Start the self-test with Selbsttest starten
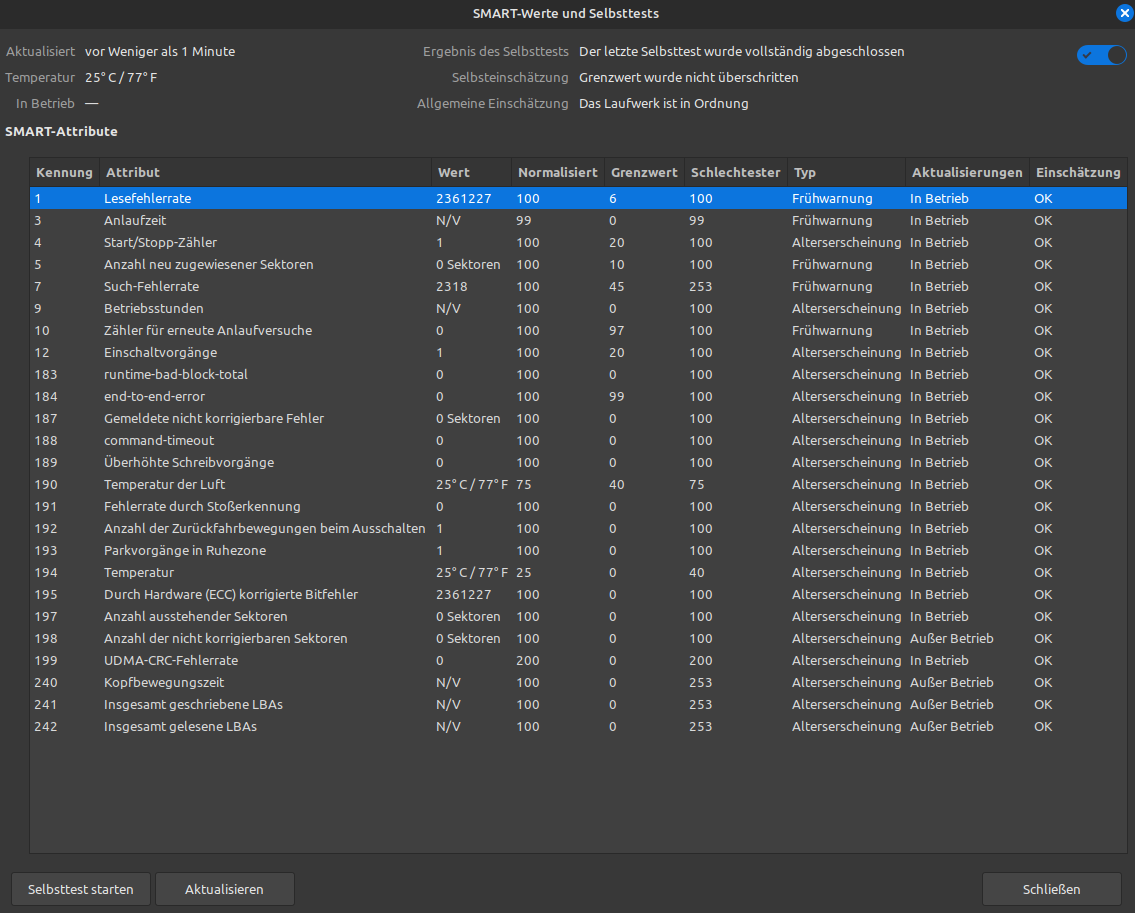The image size is (1135, 913). tap(80, 889)
